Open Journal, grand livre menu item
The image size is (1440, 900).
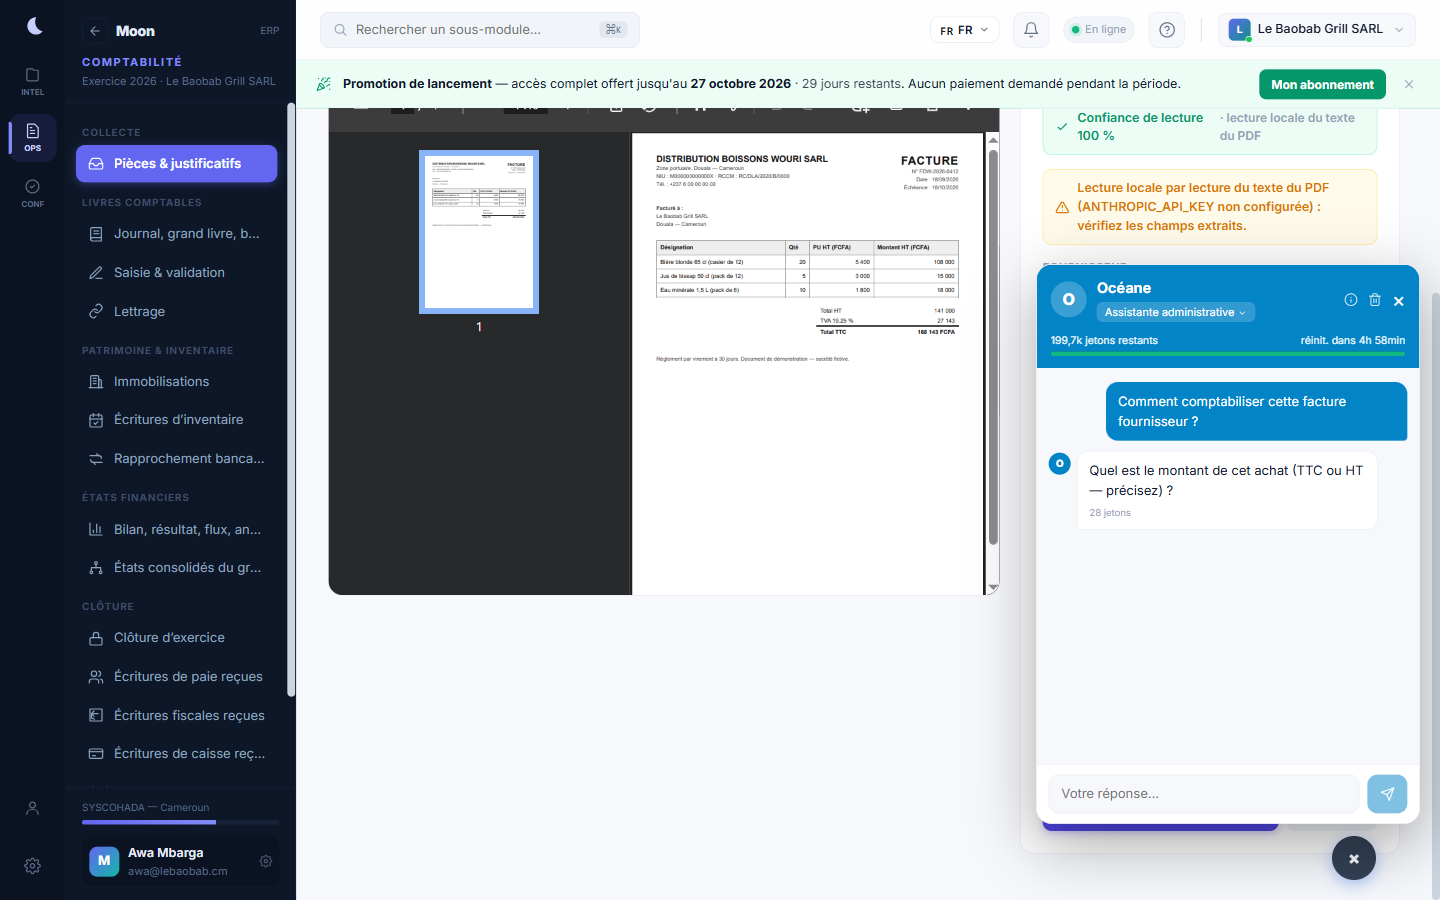point(177,234)
